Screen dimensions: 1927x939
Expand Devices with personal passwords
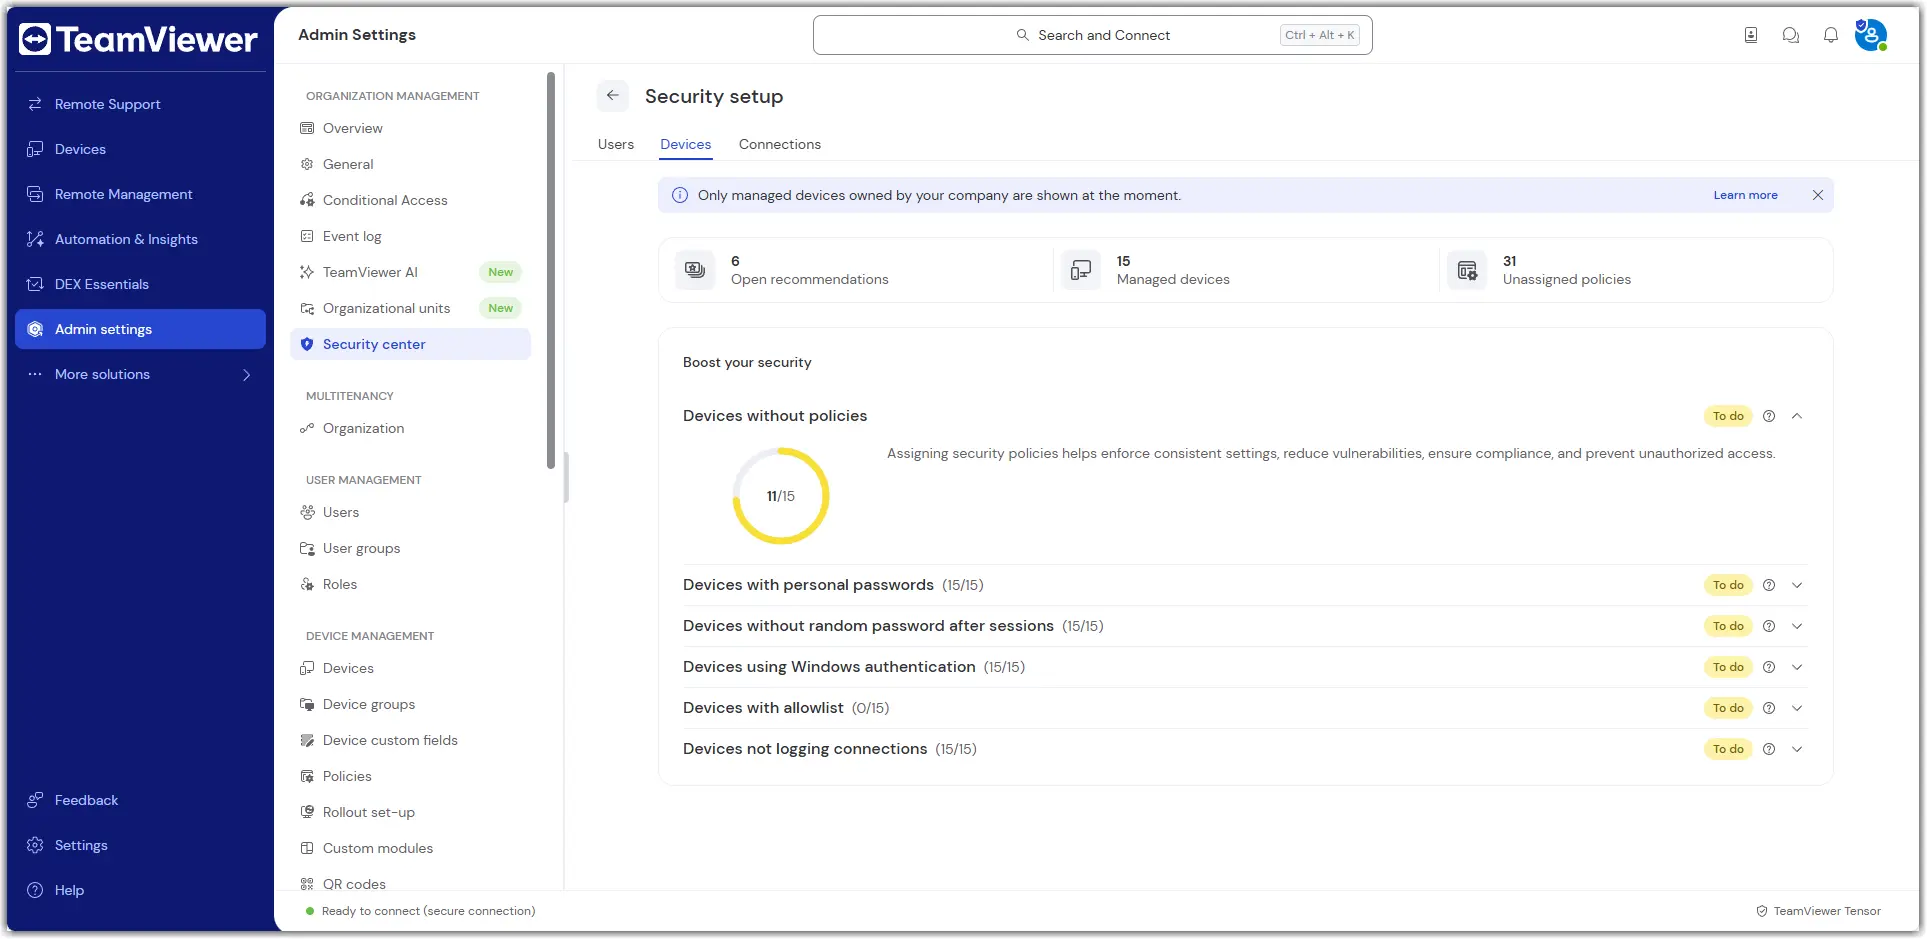point(1797,585)
